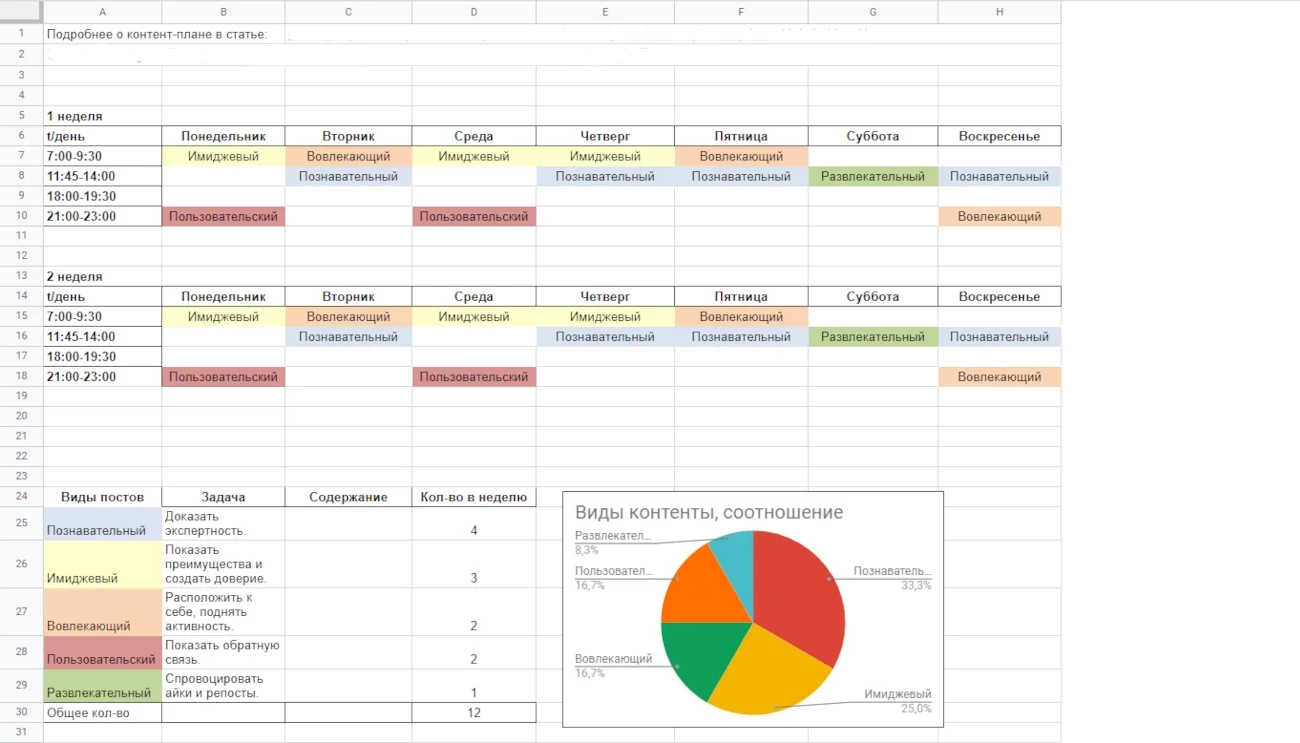Click task cell 'Доказать экспертность.'
Screen dimensions: 1300x743
[223, 524]
